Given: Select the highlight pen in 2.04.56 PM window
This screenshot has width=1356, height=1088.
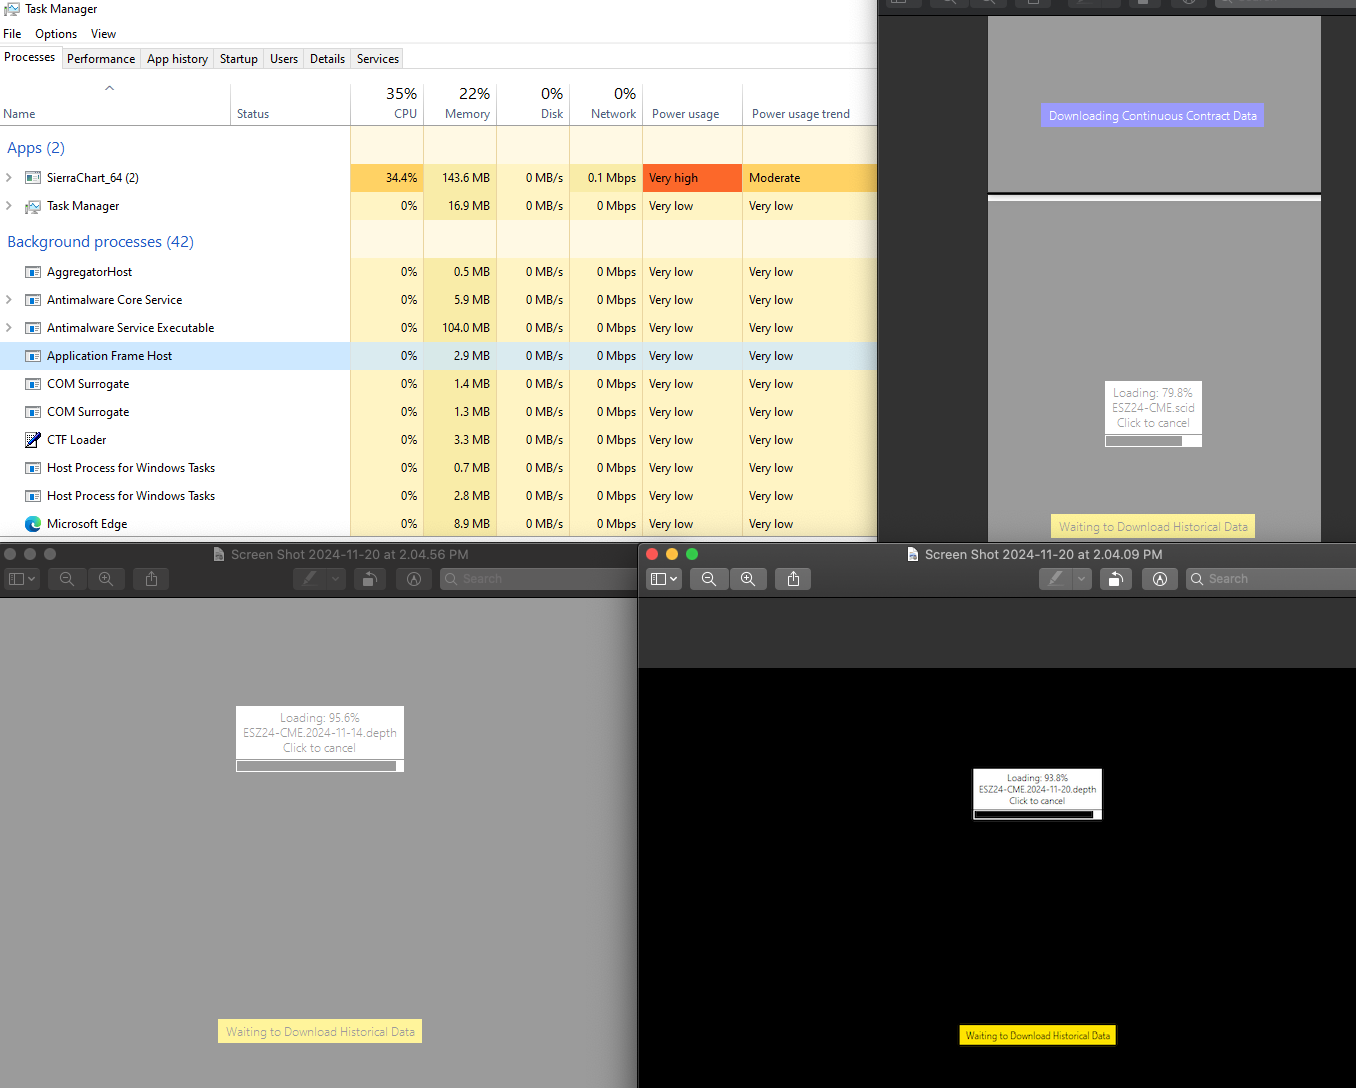Looking at the screenshot, I should (x=309, y=579).
